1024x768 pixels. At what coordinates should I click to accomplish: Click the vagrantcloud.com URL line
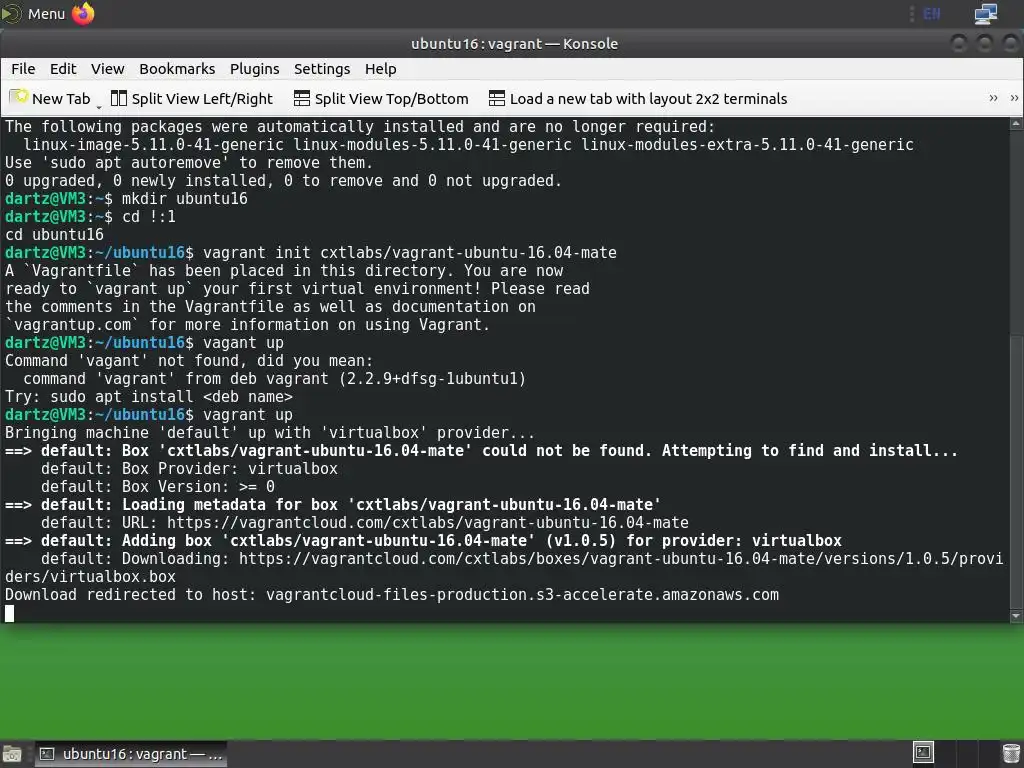pyautogui.click(x=364, y=523)
